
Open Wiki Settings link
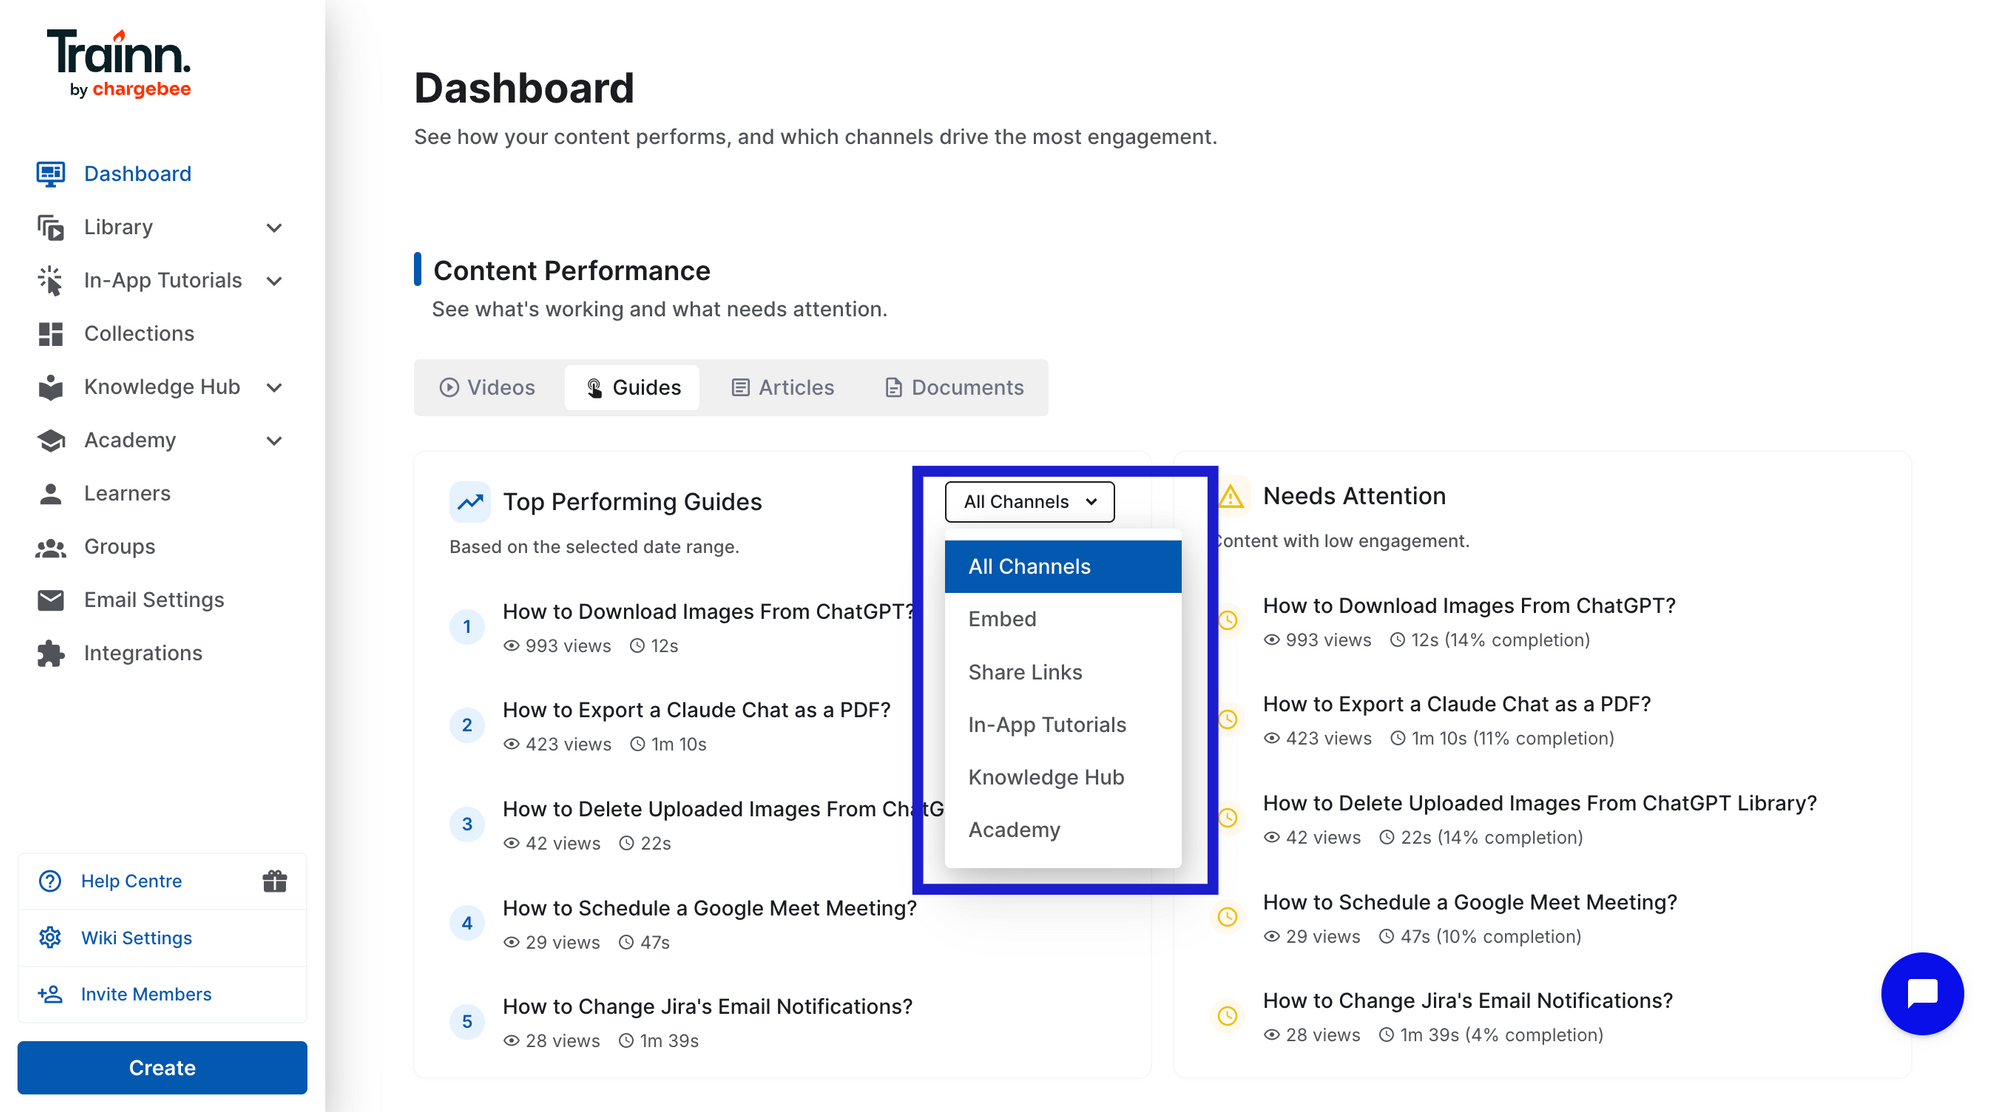coord(136,938)
